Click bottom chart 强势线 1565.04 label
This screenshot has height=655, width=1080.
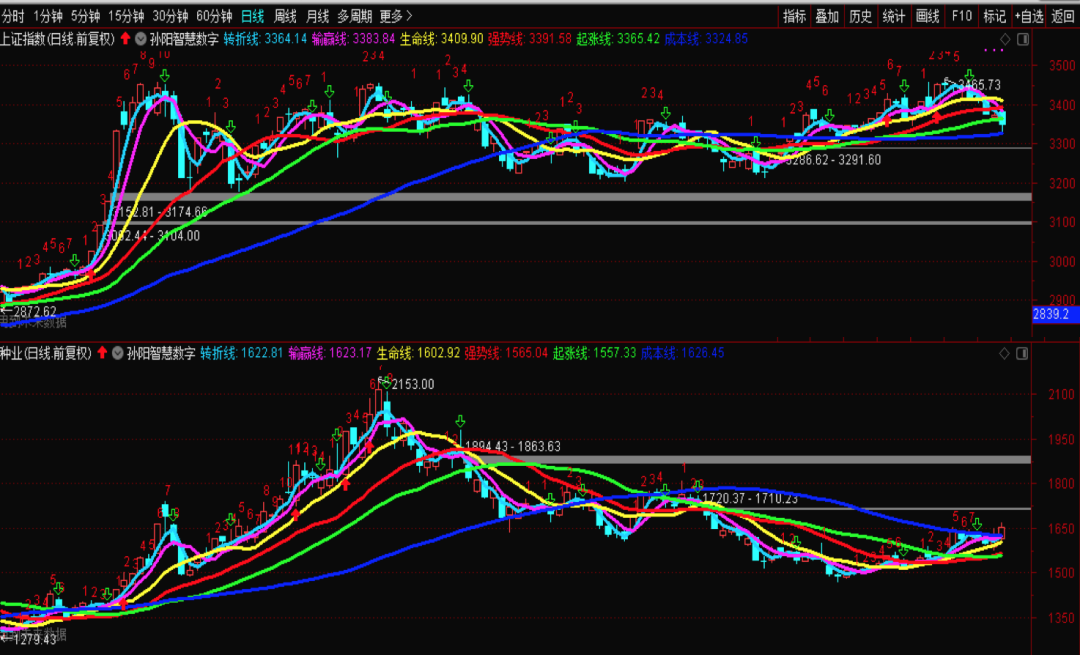tap(506, 353)
